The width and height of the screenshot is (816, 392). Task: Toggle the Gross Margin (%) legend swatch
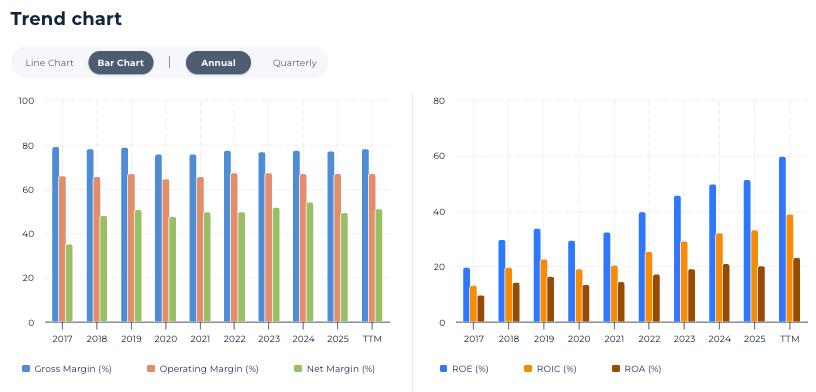pos(26,369)
